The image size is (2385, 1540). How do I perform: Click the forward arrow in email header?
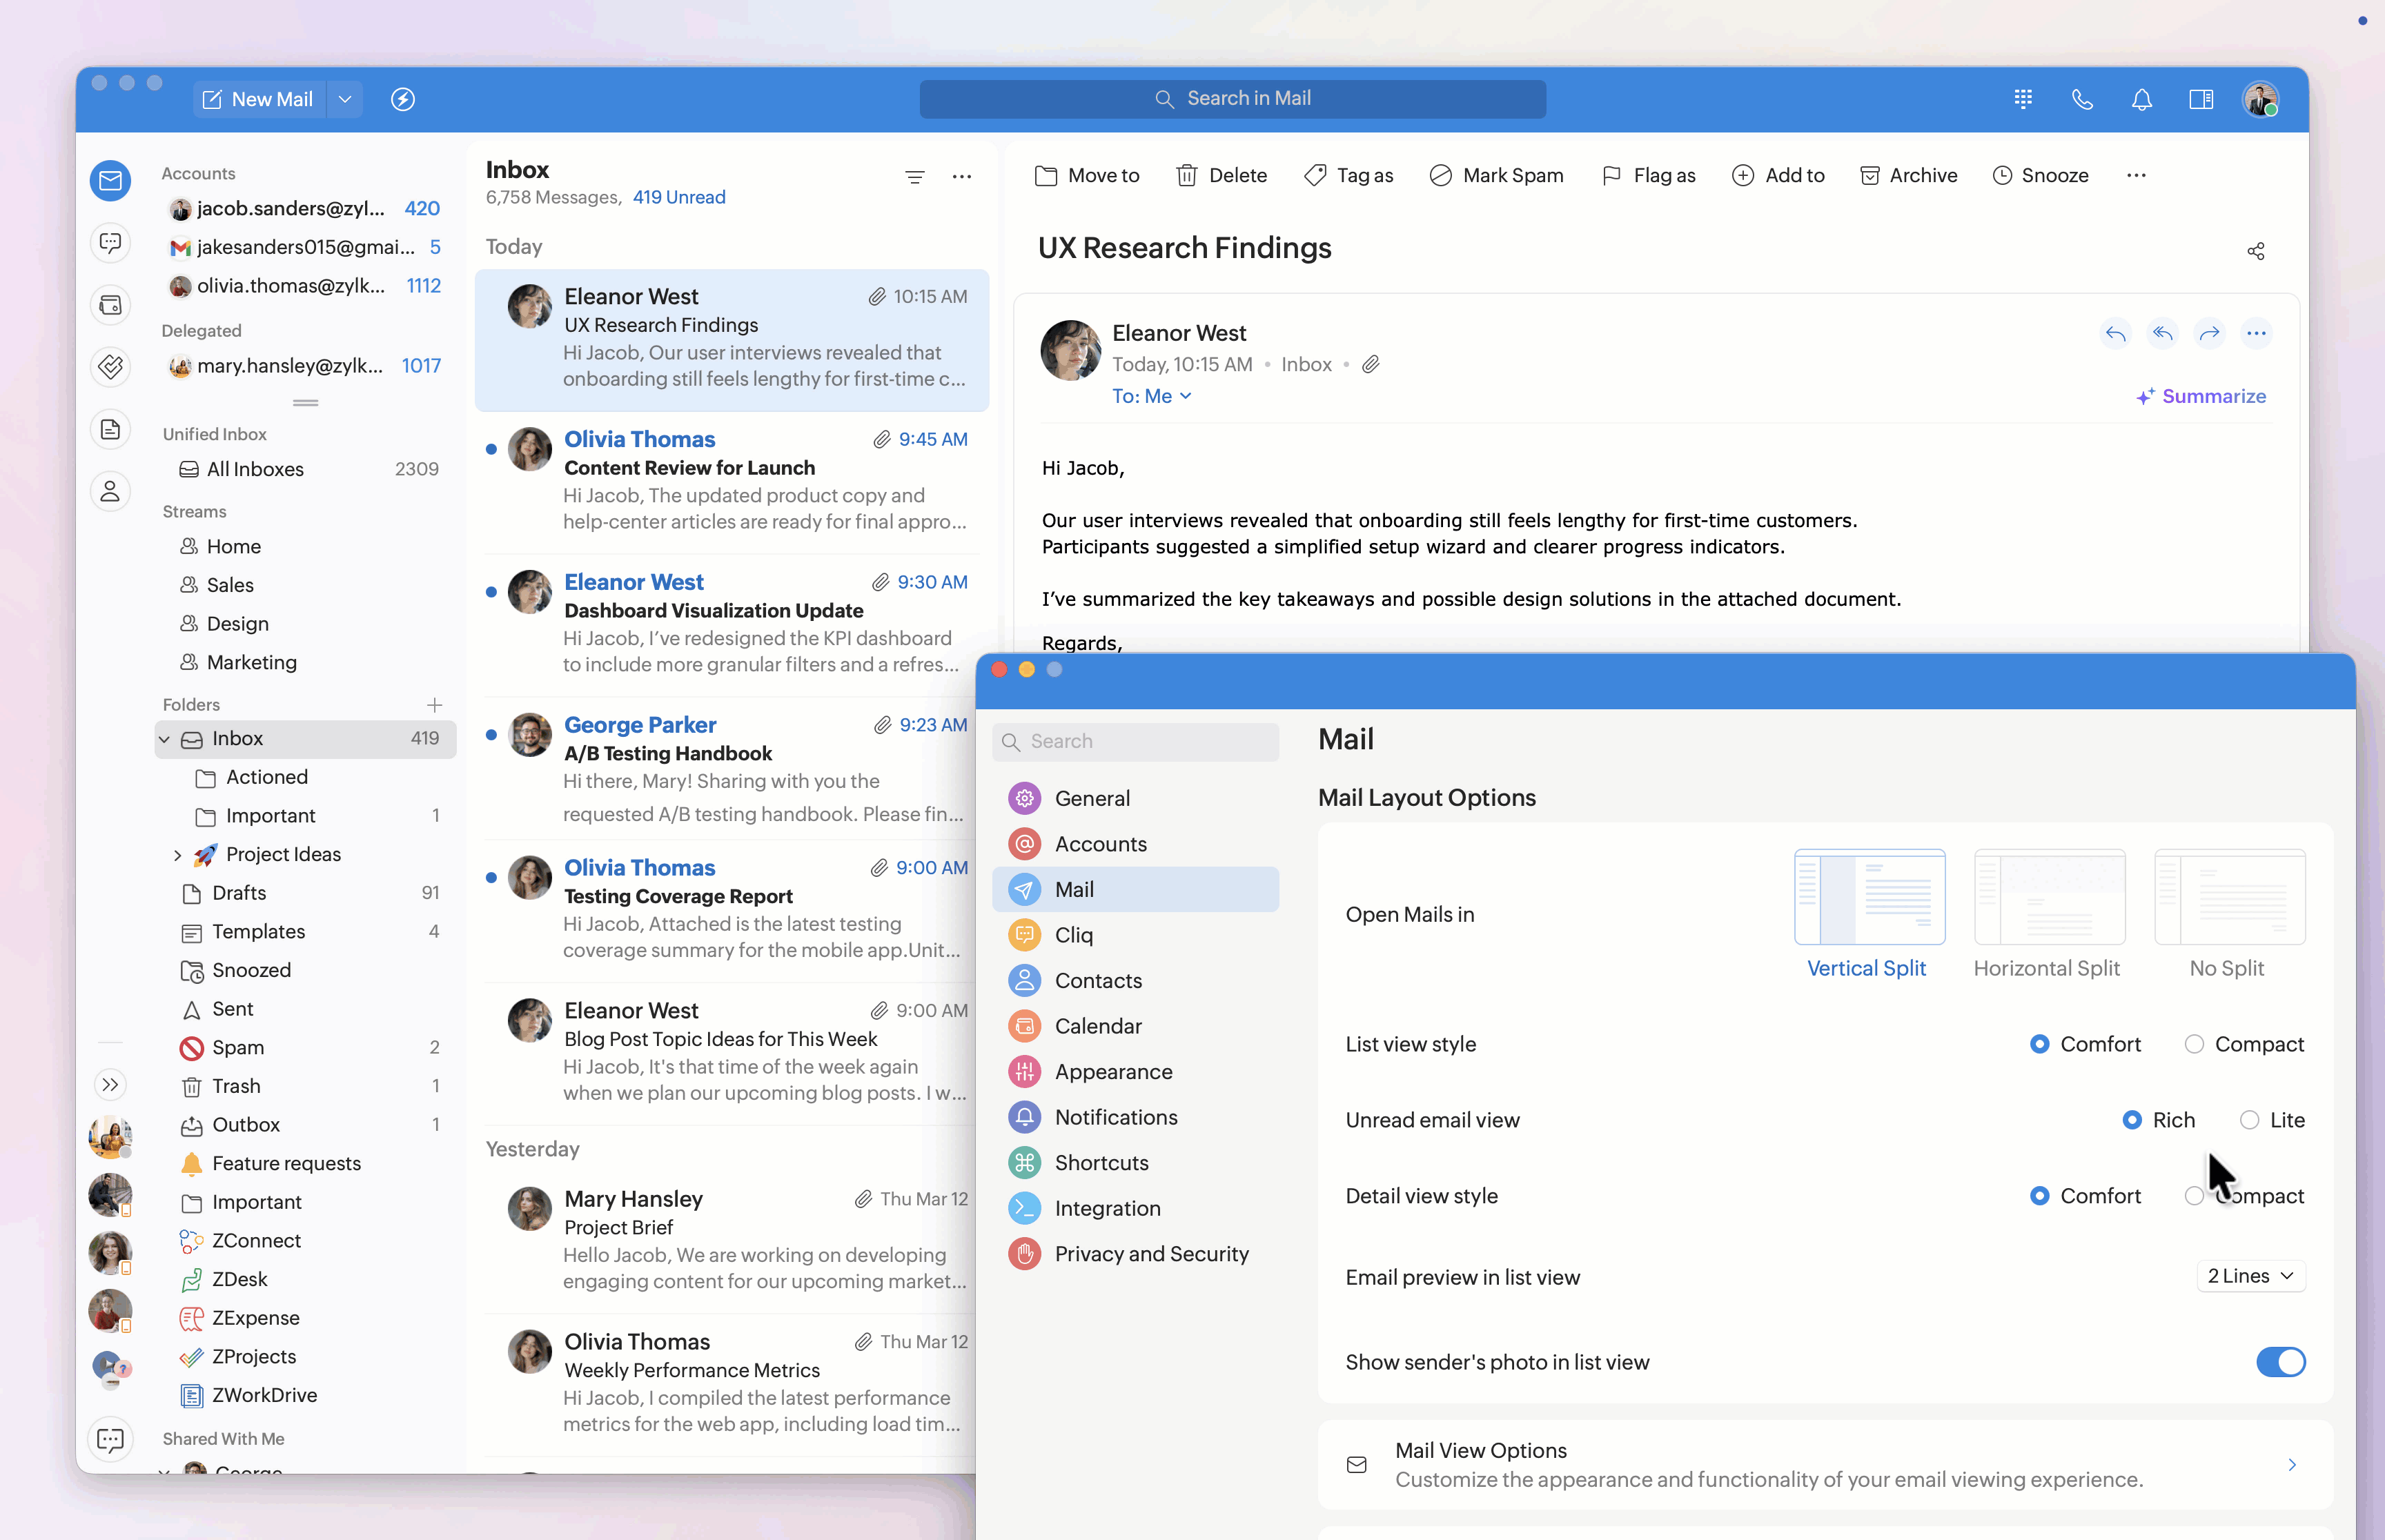pyautogui.click(x=2209, y=333)
